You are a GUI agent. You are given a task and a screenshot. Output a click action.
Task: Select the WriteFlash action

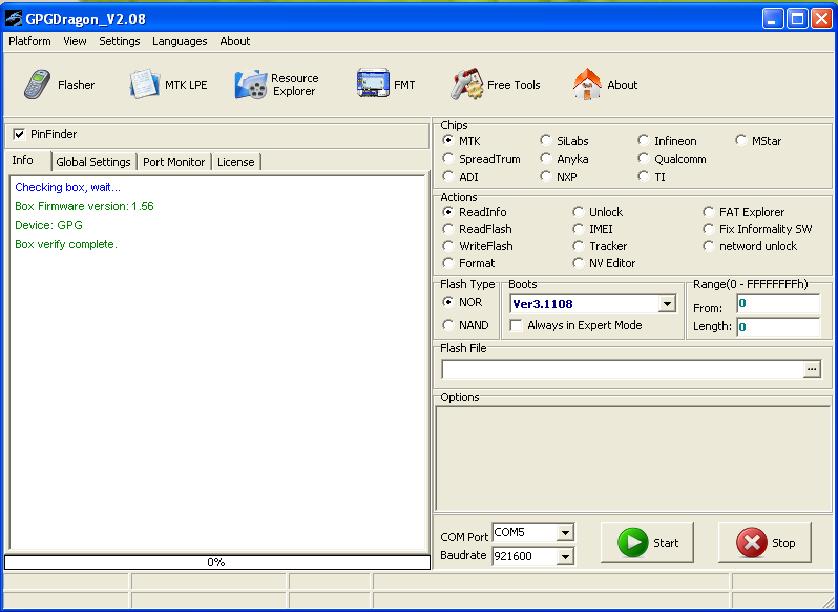448,246
